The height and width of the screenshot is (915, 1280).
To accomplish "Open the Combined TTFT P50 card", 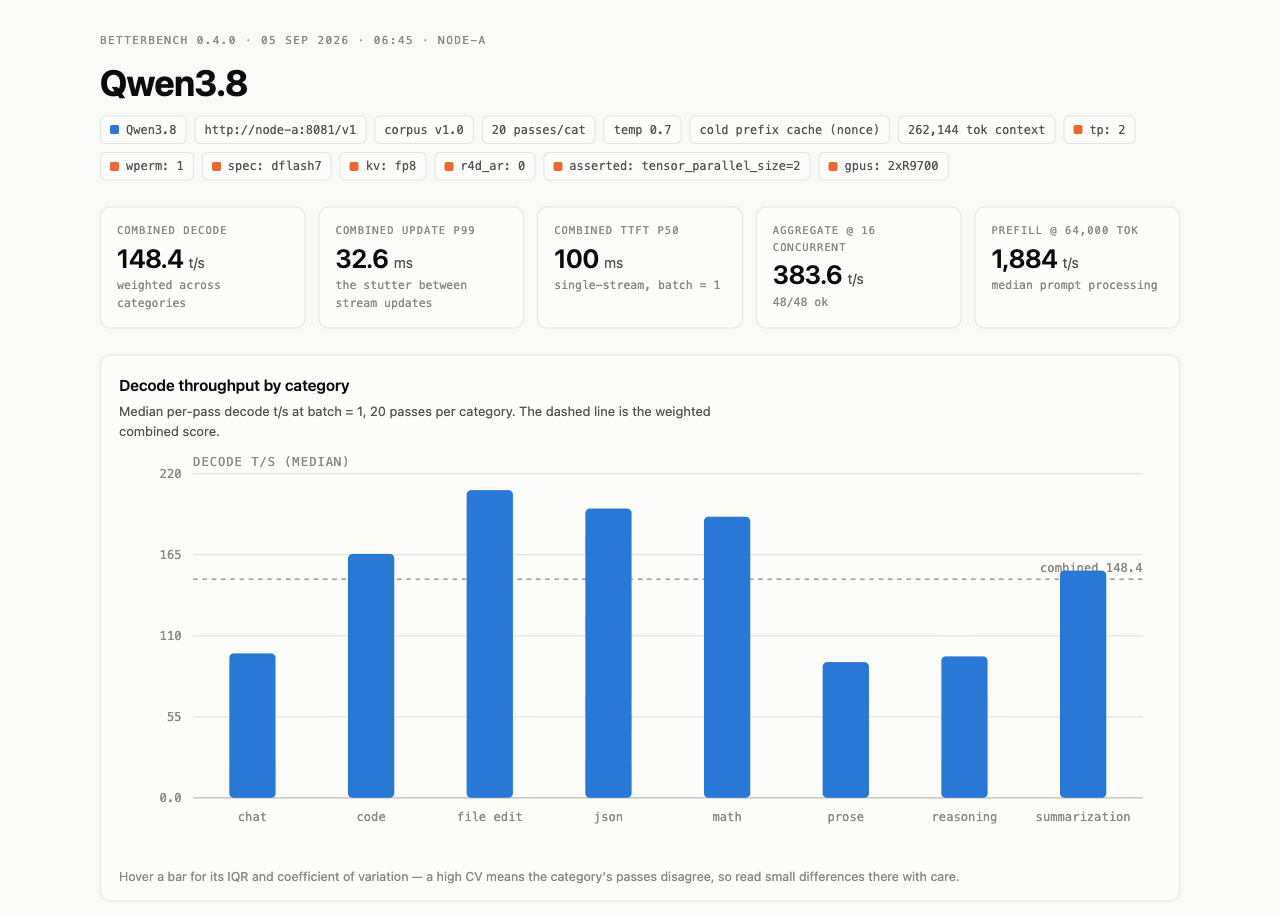I will pyautogui.click(x=640, y=267).
